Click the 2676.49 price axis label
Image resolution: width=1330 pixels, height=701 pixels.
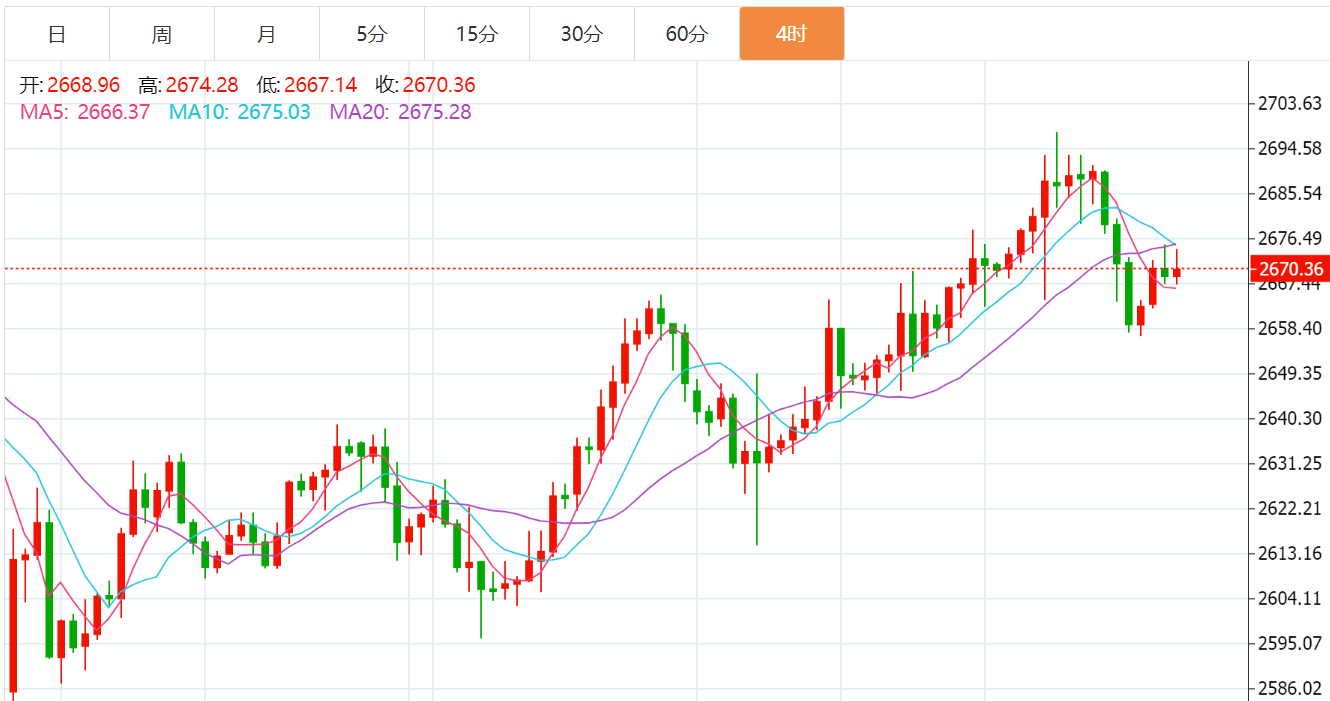pos(1290,238)
